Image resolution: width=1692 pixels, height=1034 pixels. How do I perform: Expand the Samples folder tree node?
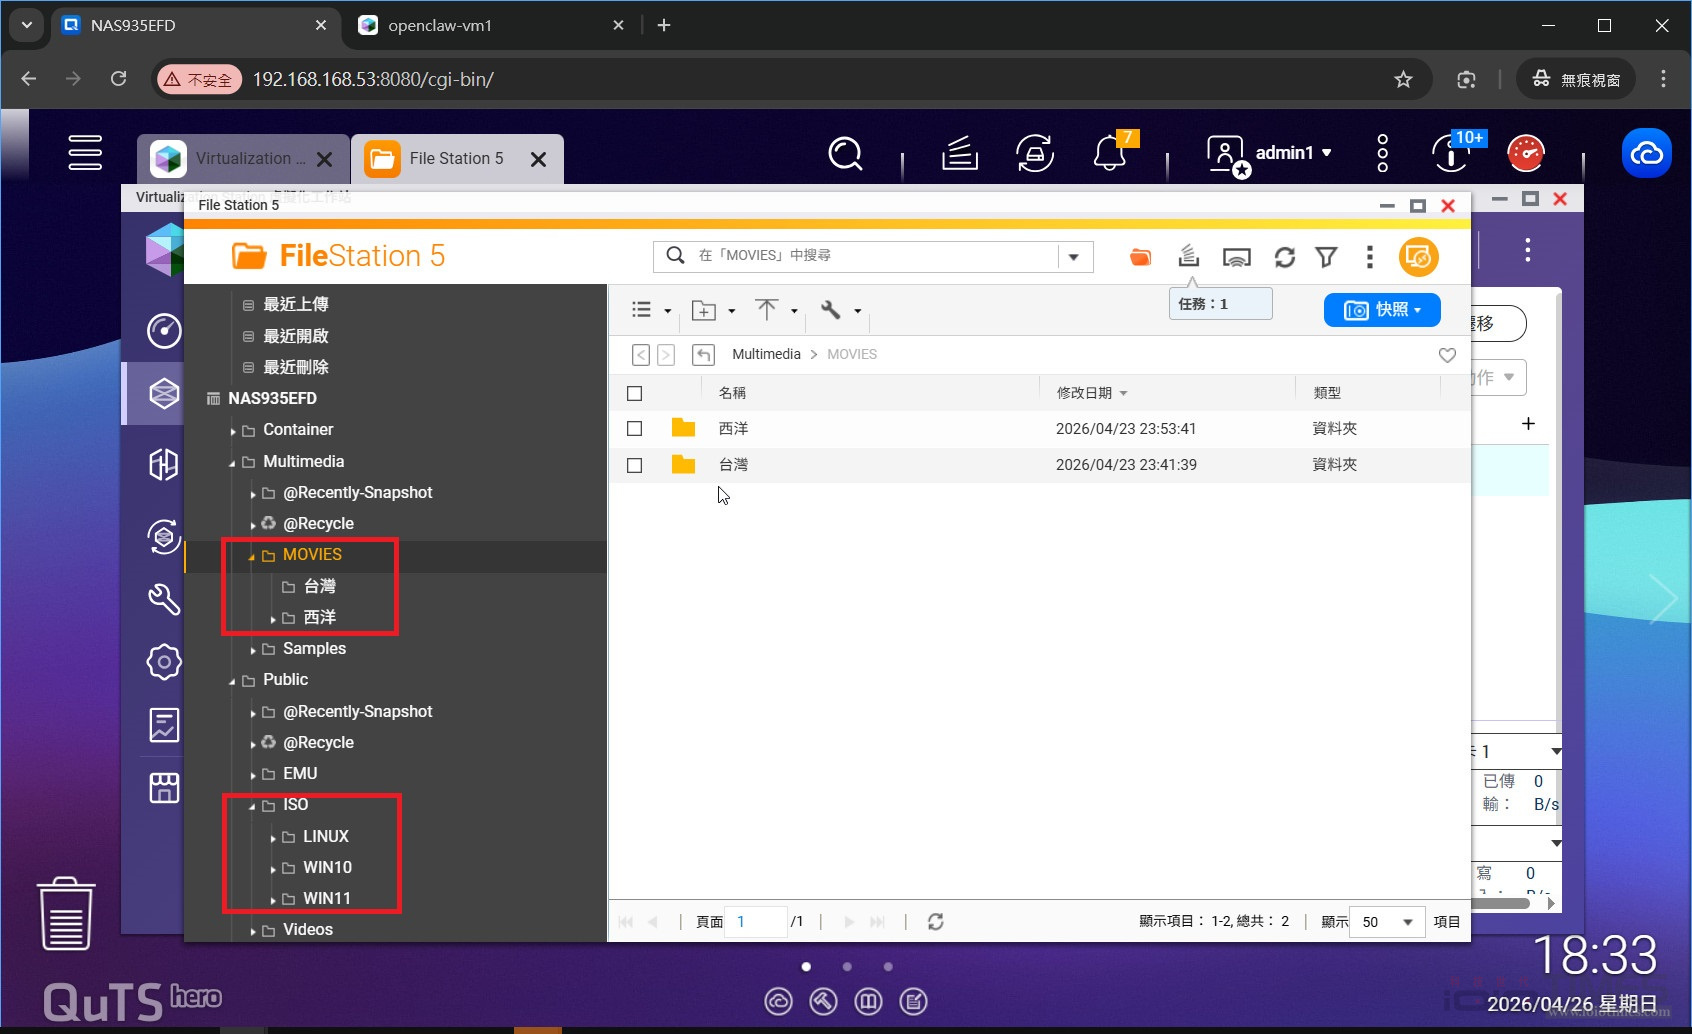tap(253, 650)
